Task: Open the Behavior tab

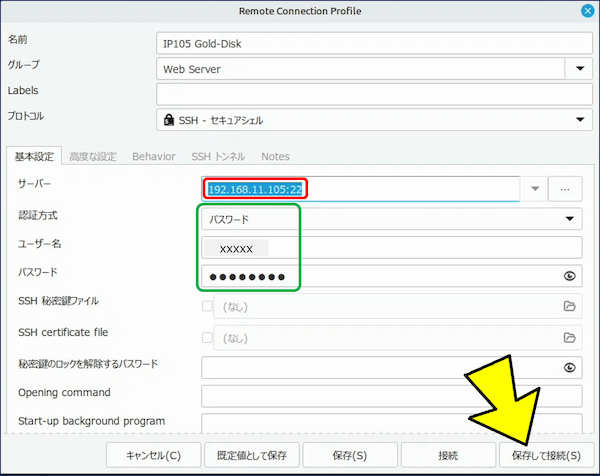Action: pos(154,156)
